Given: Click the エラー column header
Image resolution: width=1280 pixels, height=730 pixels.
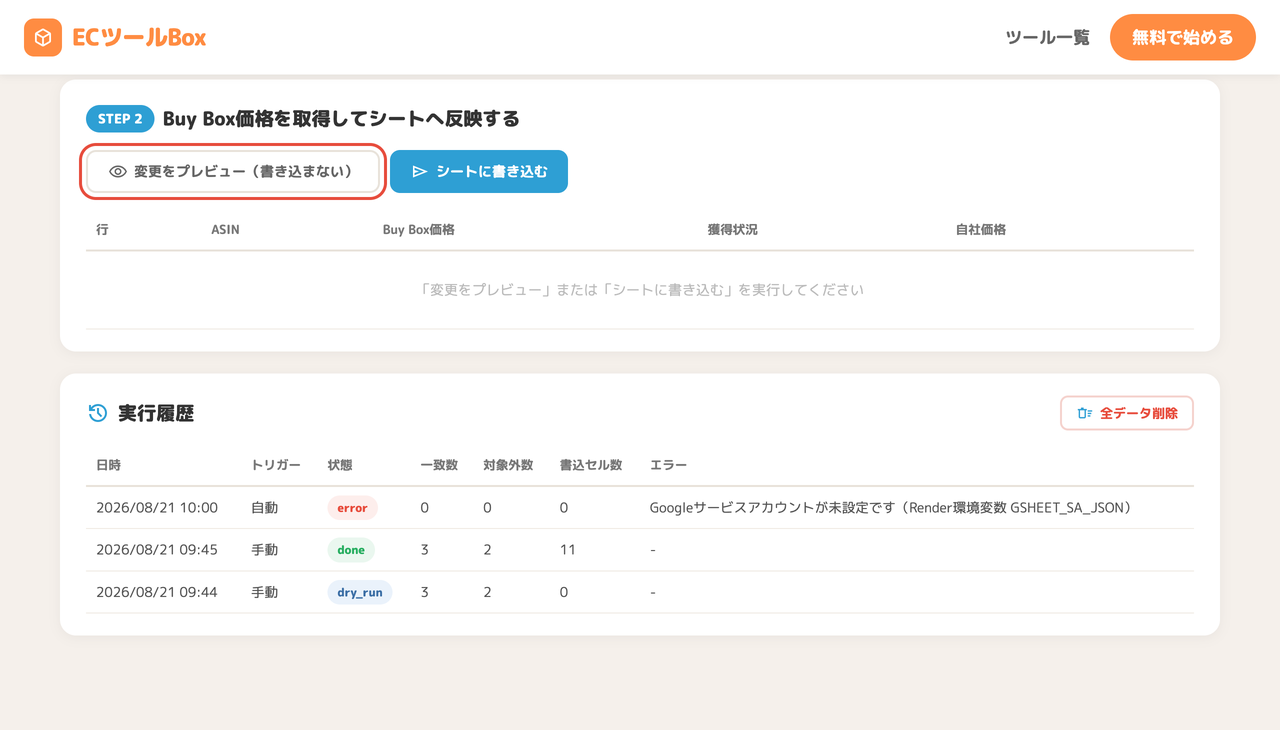Looking at the screenshot, I should [668, 465].
